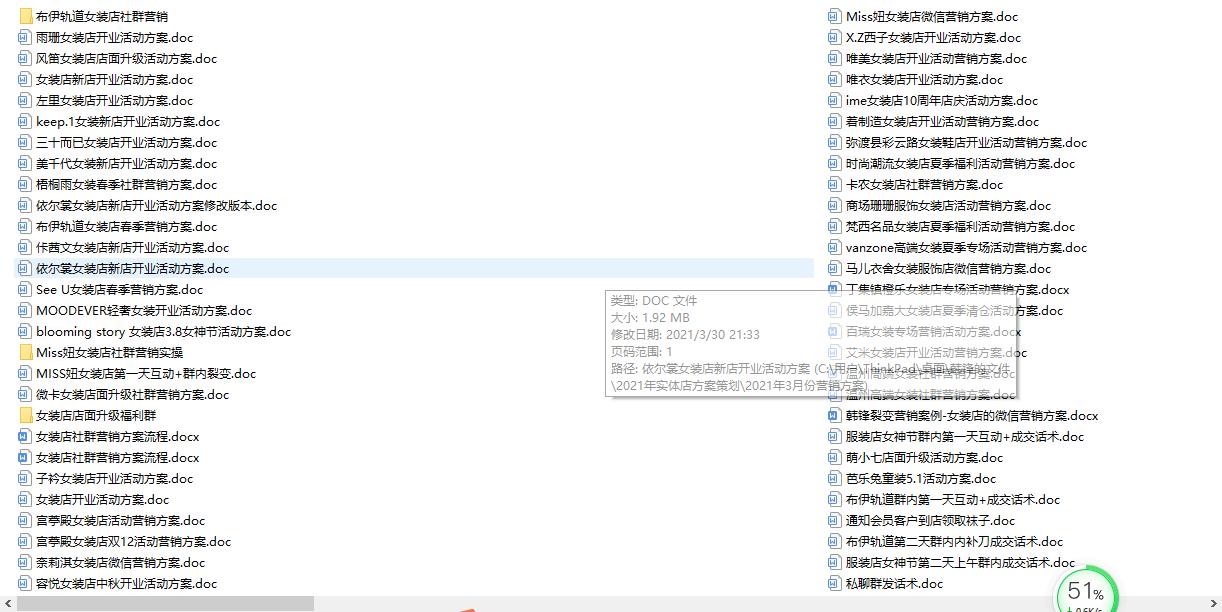Click the icon for 梧桐雨女装春季社群营销方案.doc
This screenshot has height=612, width=1222.
coord(25,184)
